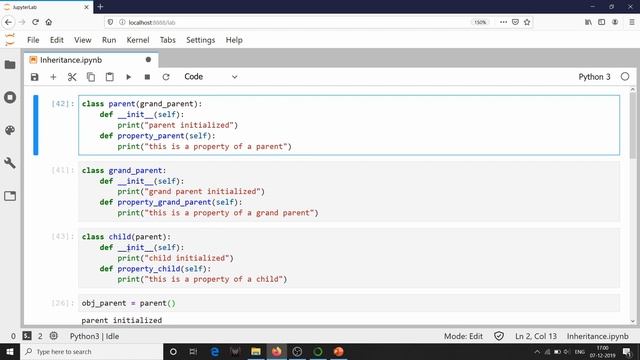This screenshot has width=640, height=360.
Task: Click the Type here to search box
Action: (91, 351)
